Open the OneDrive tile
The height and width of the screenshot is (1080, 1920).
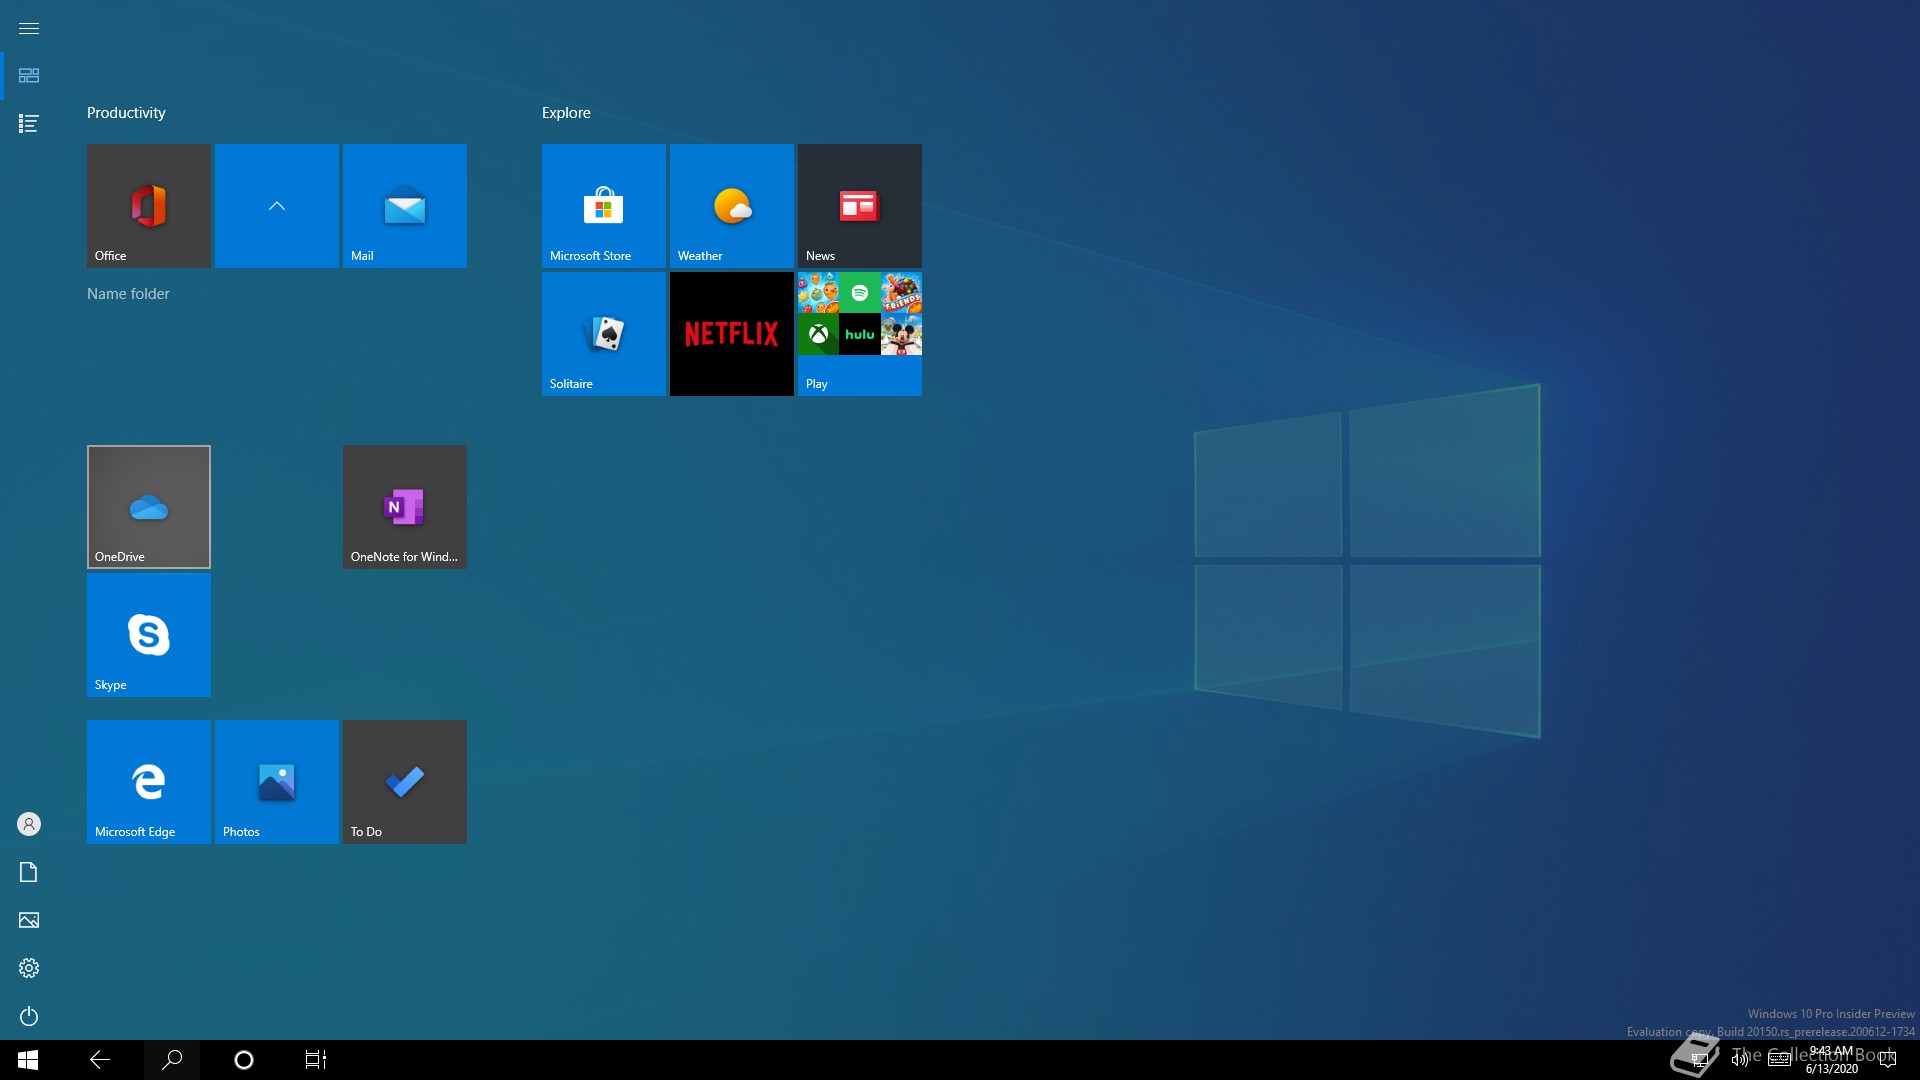point(149,507)
